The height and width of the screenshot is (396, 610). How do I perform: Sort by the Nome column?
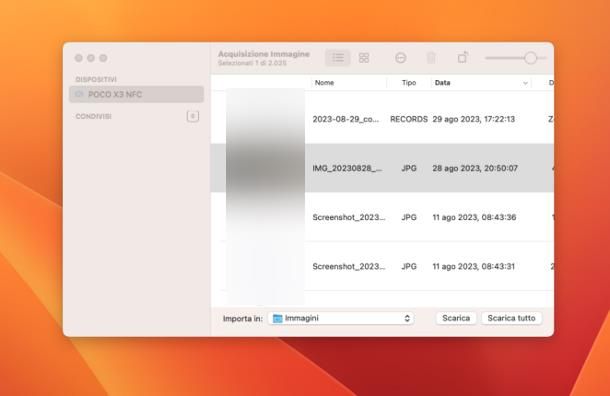(324, 82)
